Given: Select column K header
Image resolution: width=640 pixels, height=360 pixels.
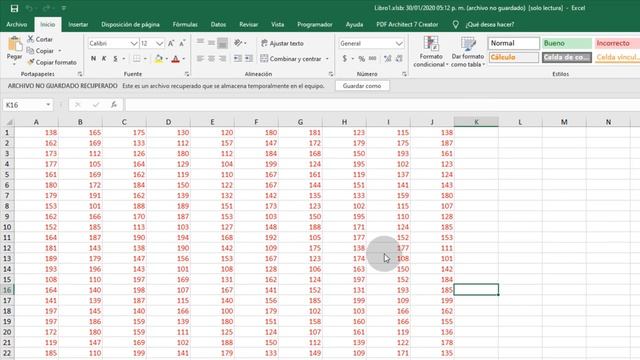Looking at the screenshot, I should [476, 122].
